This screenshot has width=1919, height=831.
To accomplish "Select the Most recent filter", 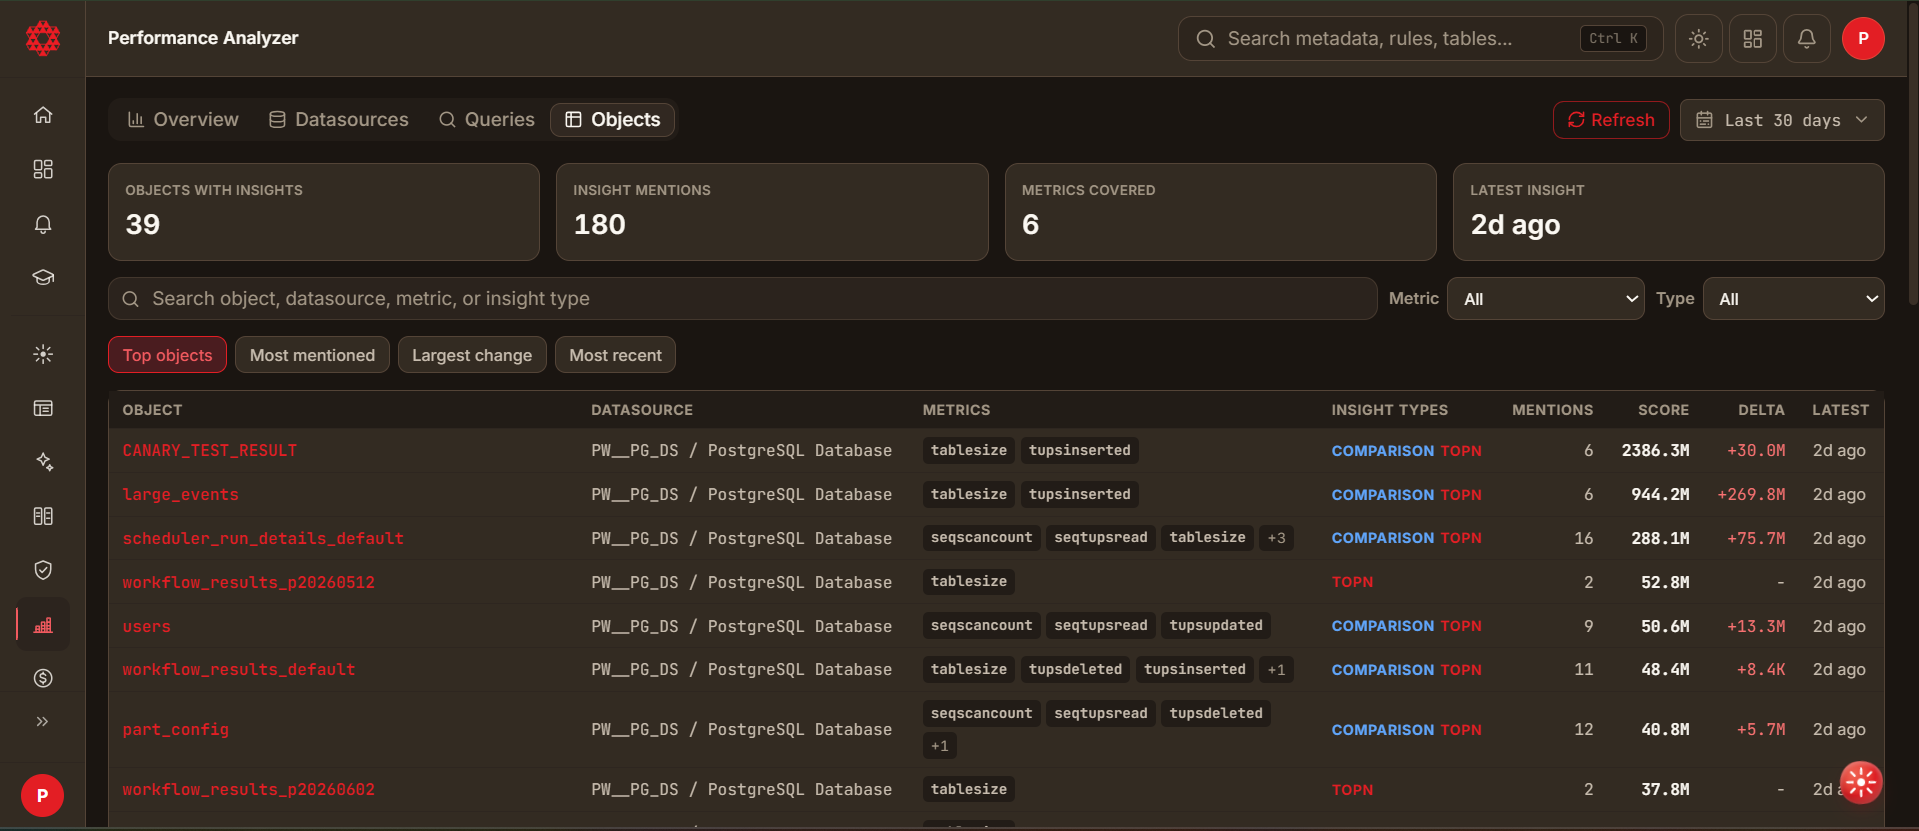I will tap(615, 355).
